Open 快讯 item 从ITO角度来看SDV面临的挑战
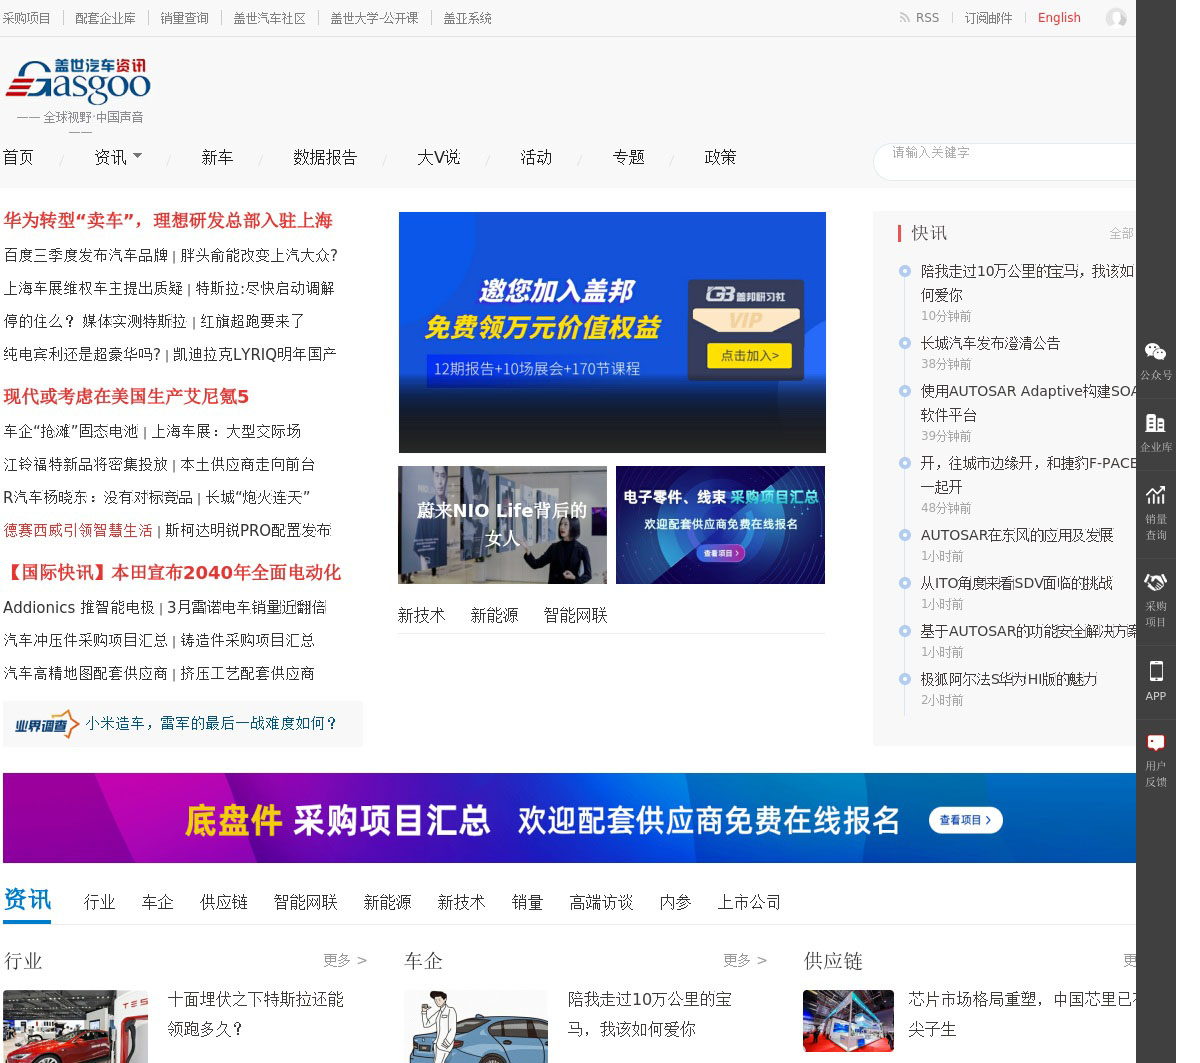 1017,583
